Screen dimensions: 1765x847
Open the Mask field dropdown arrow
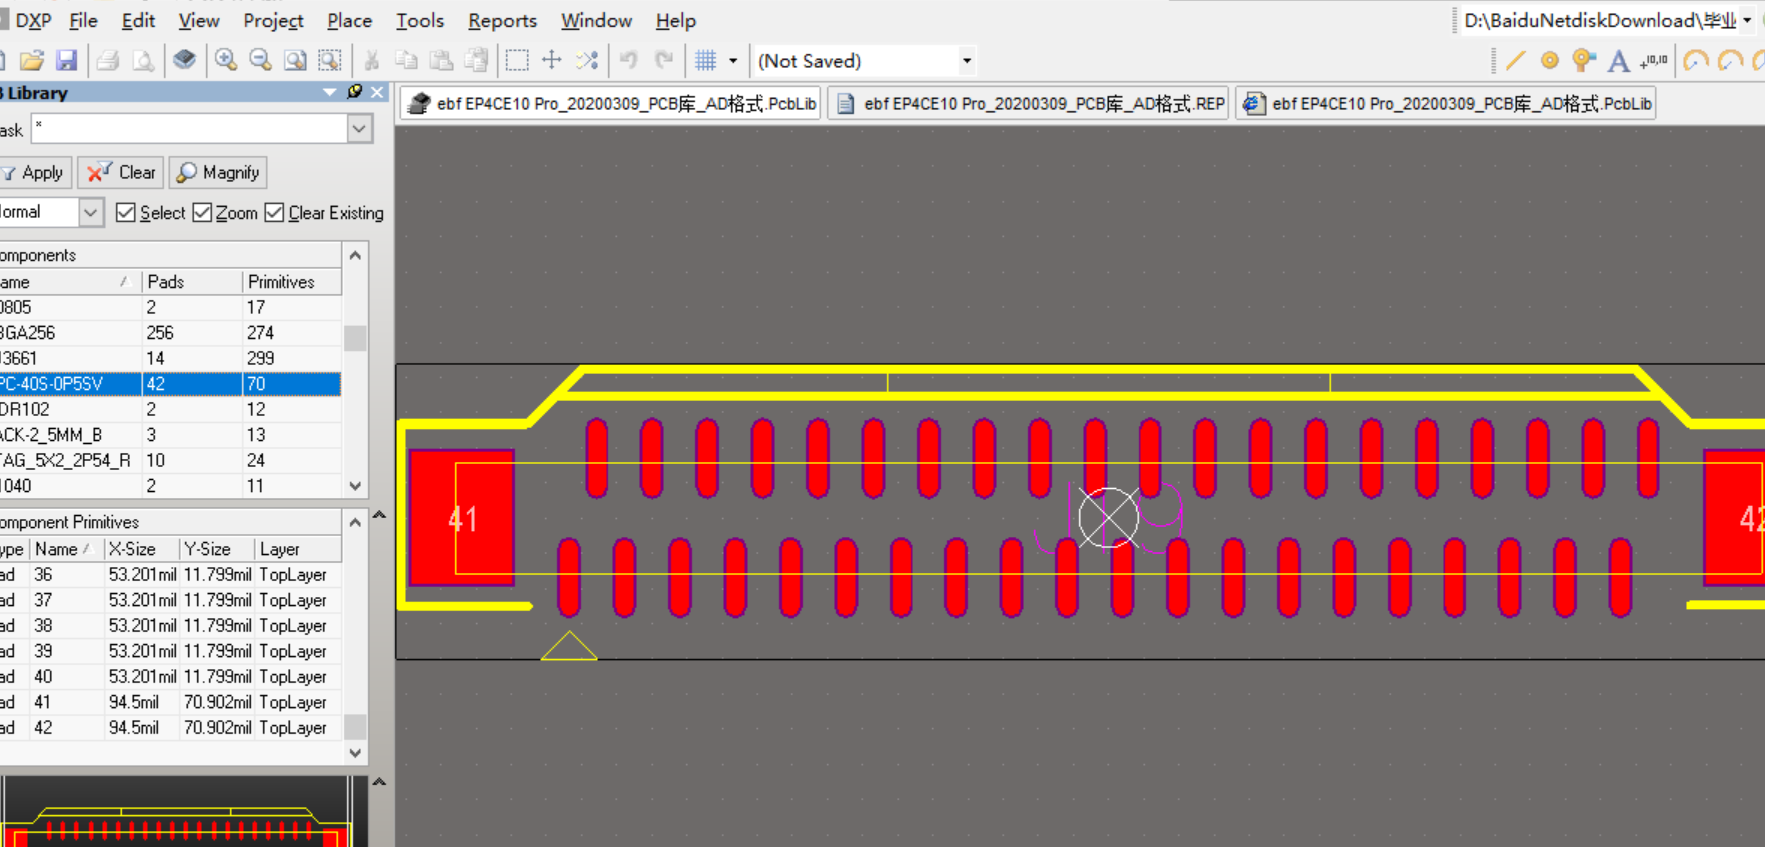pyautogui.click(x=360, y=129)
